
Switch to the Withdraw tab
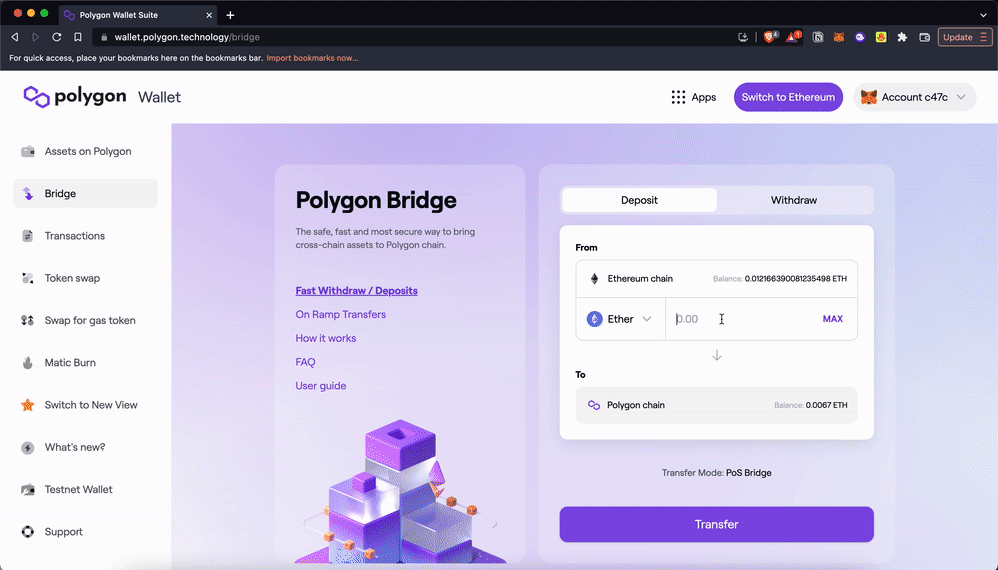[794, 200]
